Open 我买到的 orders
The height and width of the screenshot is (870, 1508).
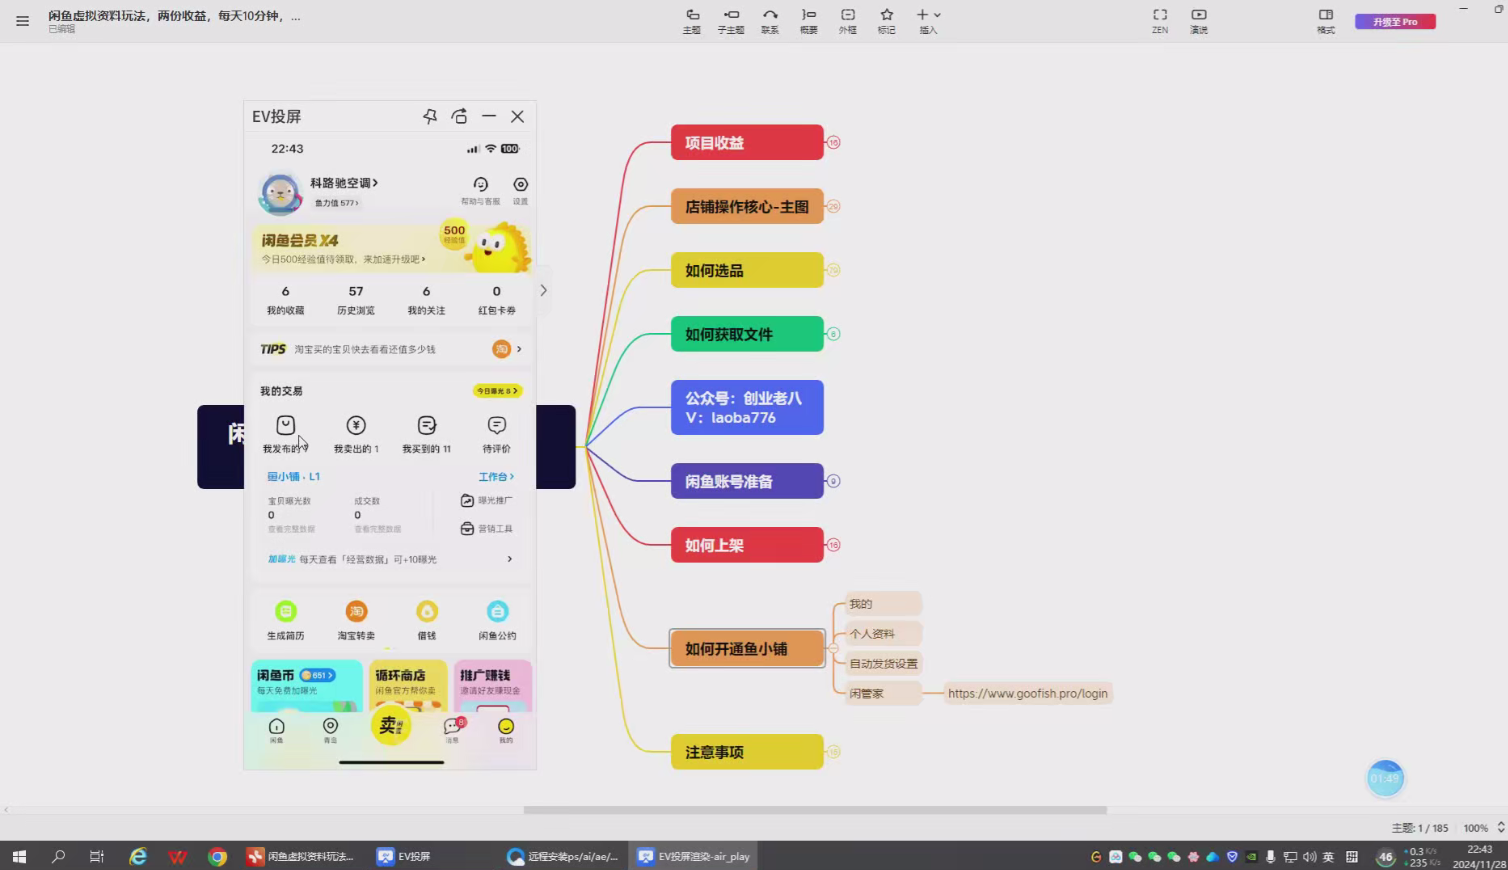pos(427,435)
